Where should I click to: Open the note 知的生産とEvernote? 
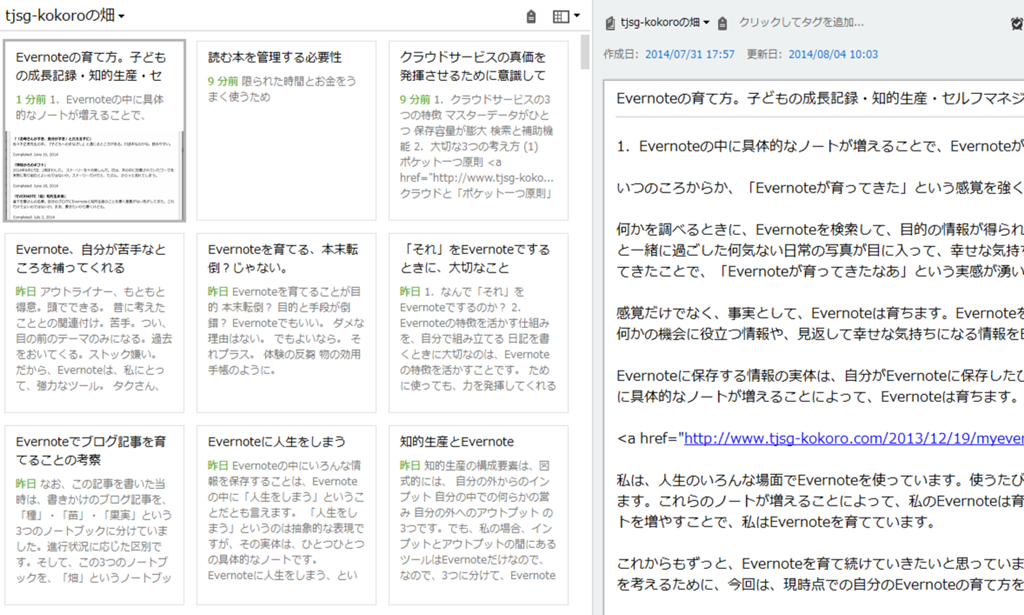click(478, 514)
